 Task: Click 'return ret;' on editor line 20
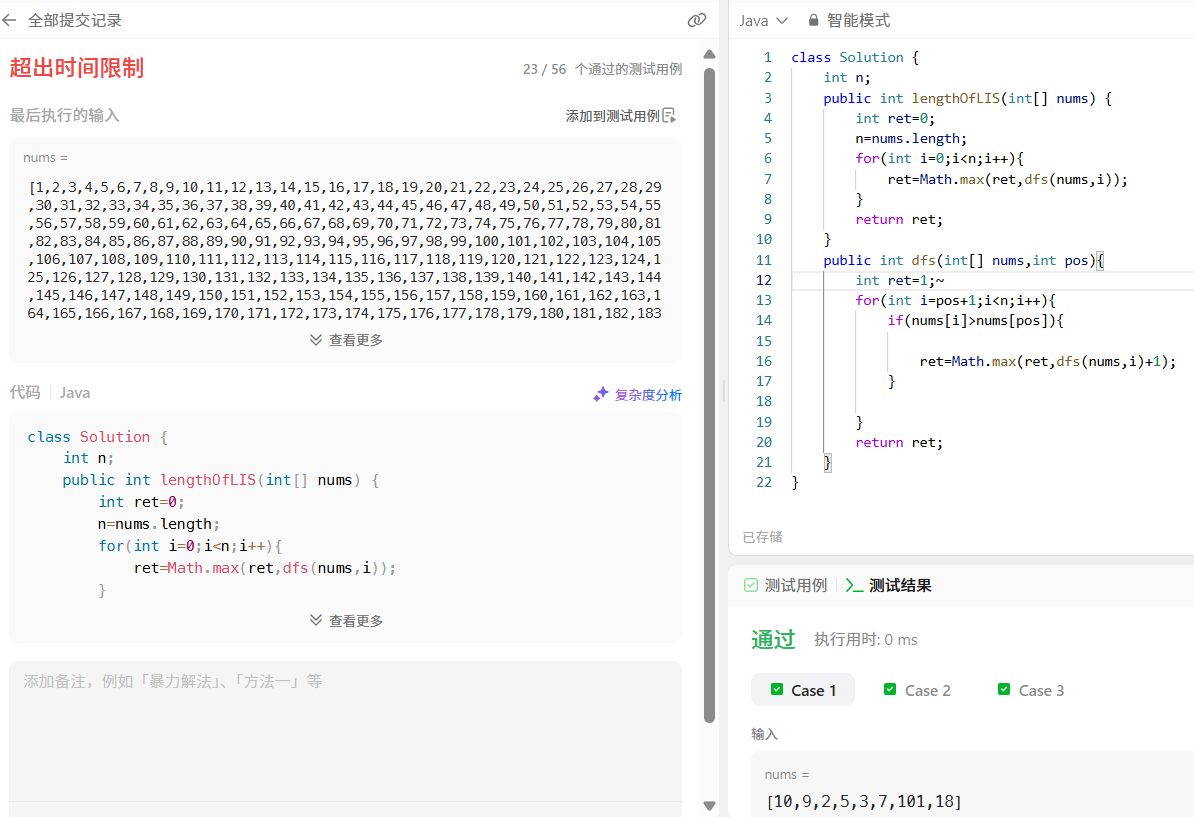tap(899, 442)
